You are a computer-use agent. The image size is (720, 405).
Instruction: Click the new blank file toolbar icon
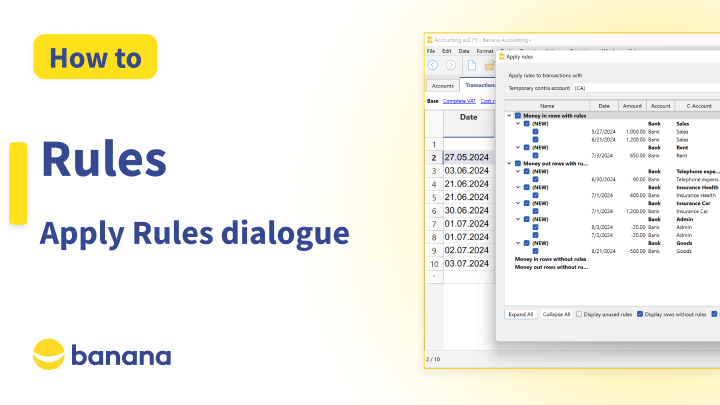pos(472,65)
